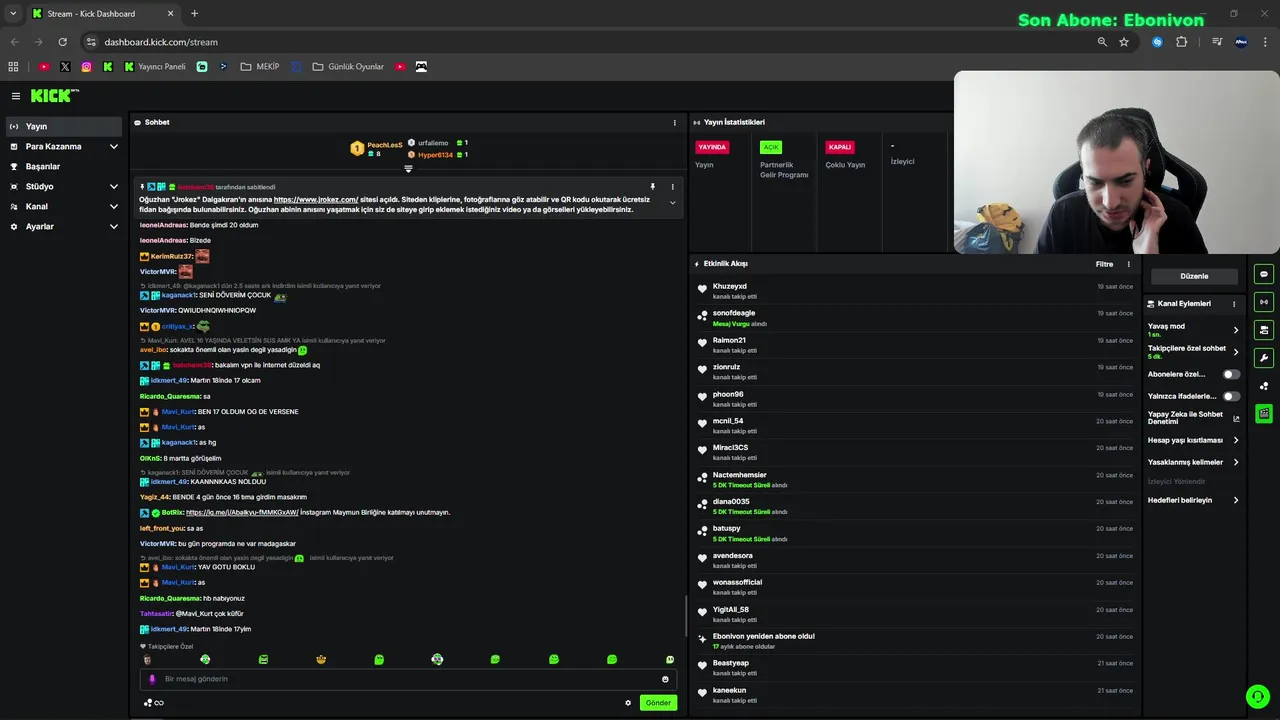Image resolution: width=1280 pixels, height=720 pixels.
Task: Open the Yayıncı Paneli bookmark
Action: [155, 67]
